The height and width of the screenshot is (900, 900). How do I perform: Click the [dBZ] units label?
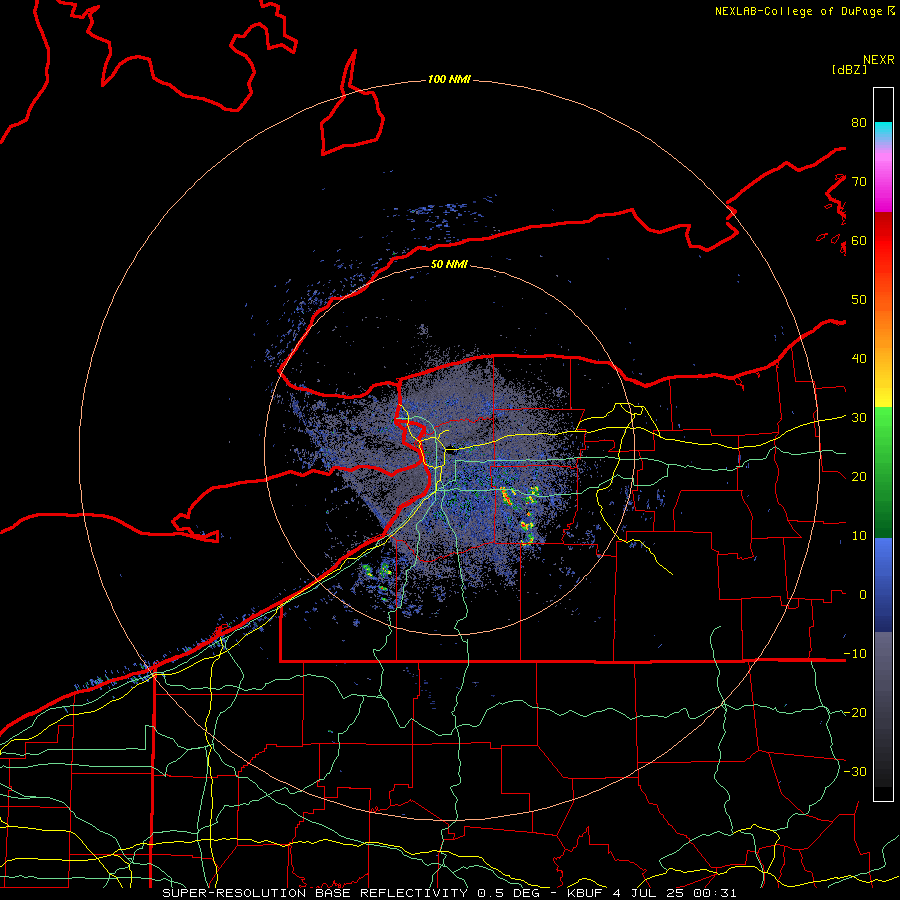coord(850,70)
